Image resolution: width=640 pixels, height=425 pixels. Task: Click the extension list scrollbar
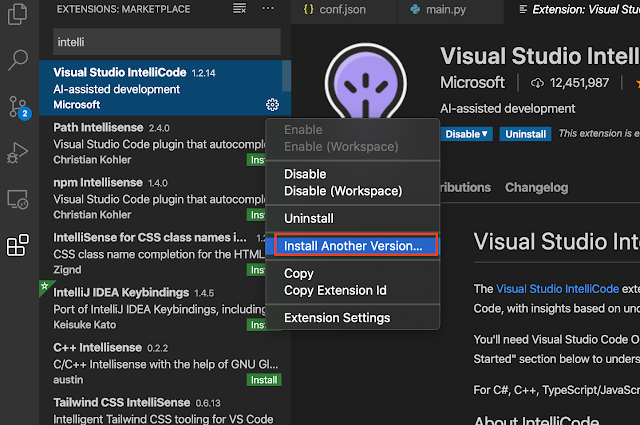pos(287,76)
